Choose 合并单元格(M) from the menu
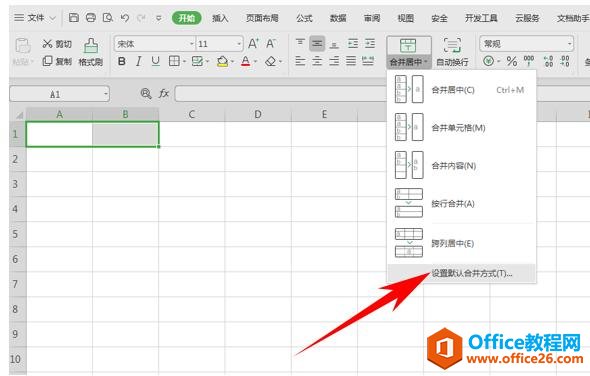The height and width of the screenshot is (376, 590). [461, 128]
